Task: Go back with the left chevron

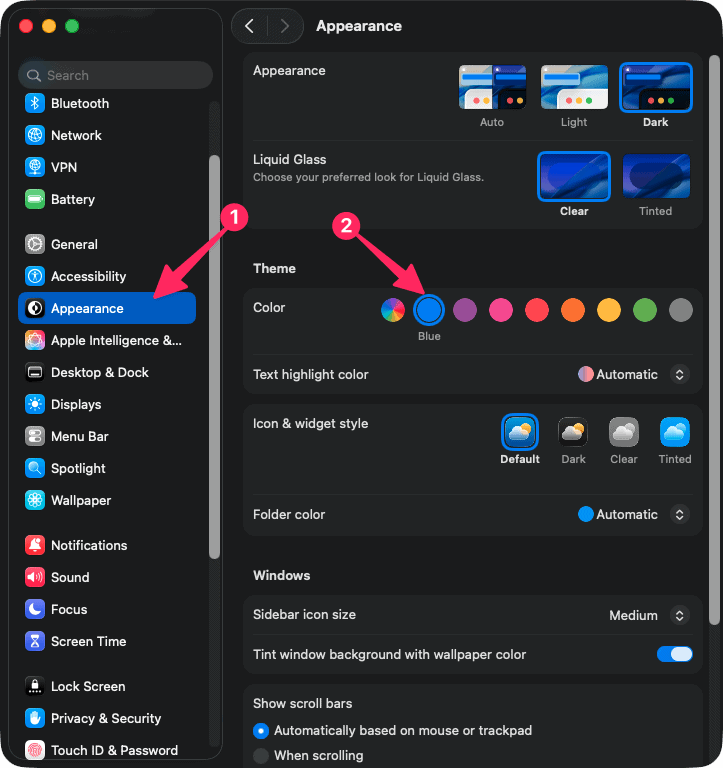Action: click(249, 26)
